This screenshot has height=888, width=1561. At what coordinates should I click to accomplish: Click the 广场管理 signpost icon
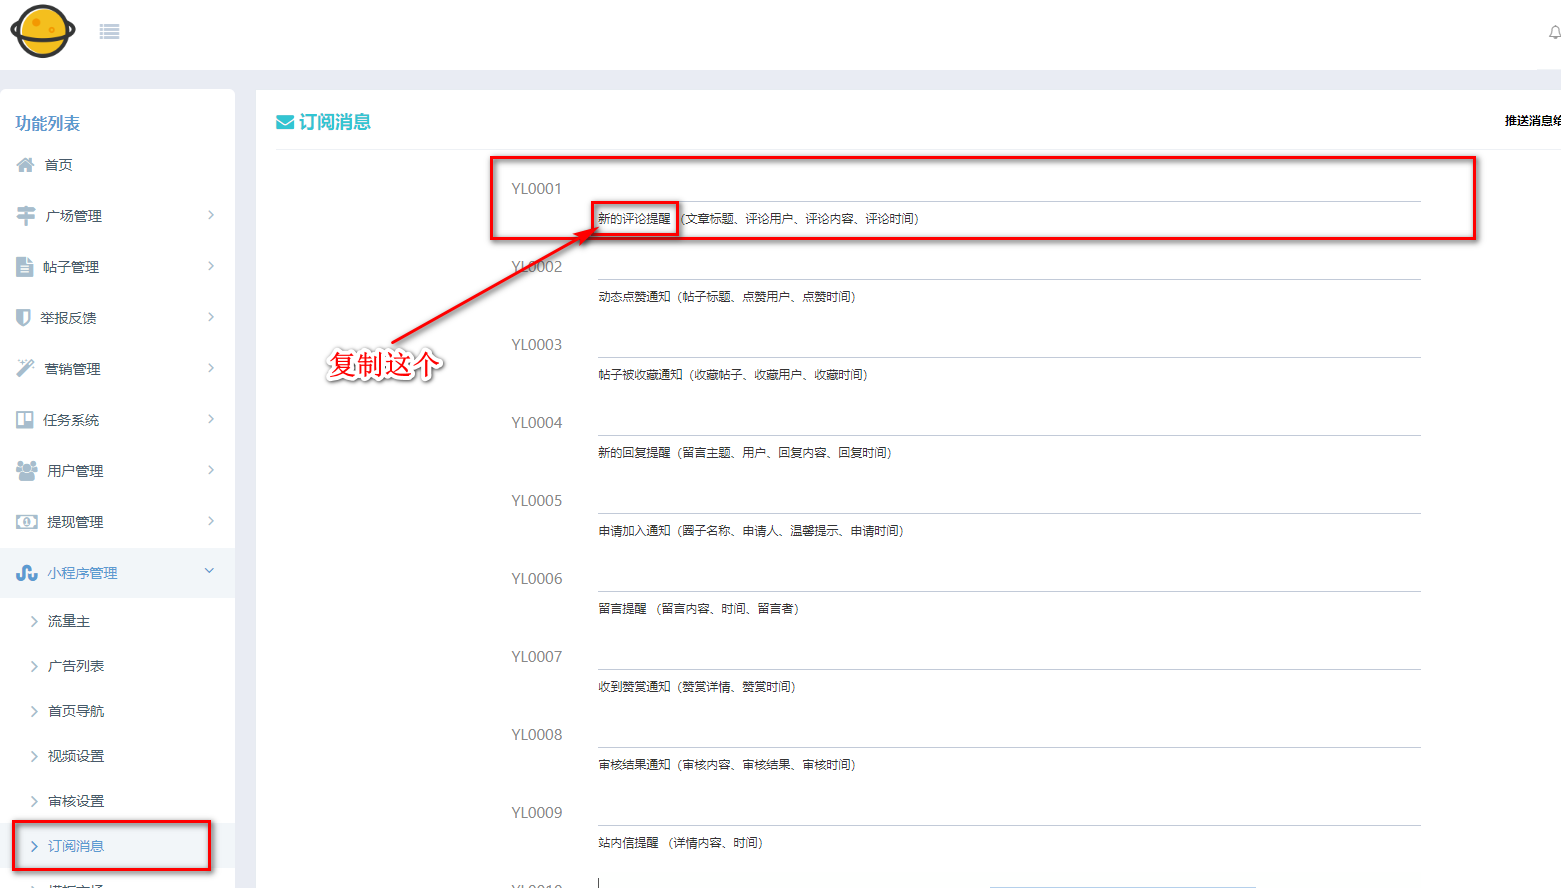26,215
